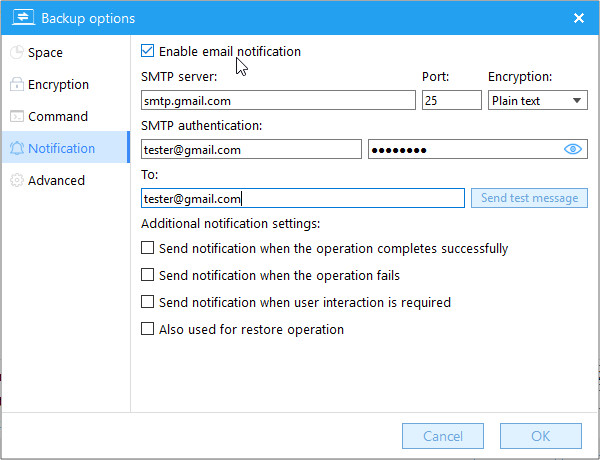Open the Advanced settings tab label
This screenshot has width=600, height=460.
[56, 181]
